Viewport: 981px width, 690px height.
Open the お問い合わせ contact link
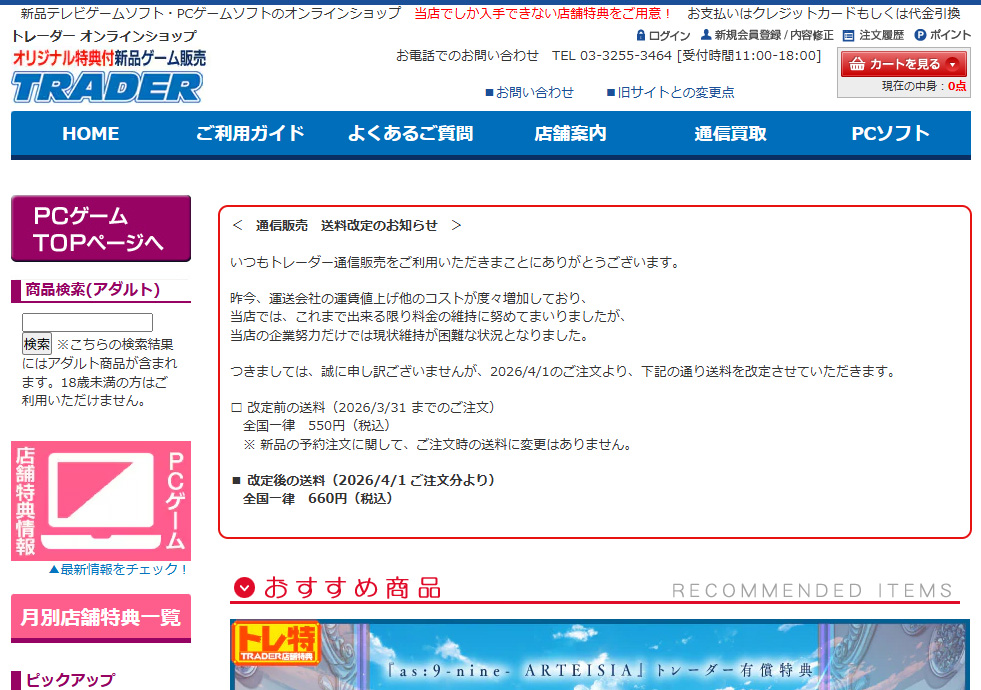click(530, 92)
